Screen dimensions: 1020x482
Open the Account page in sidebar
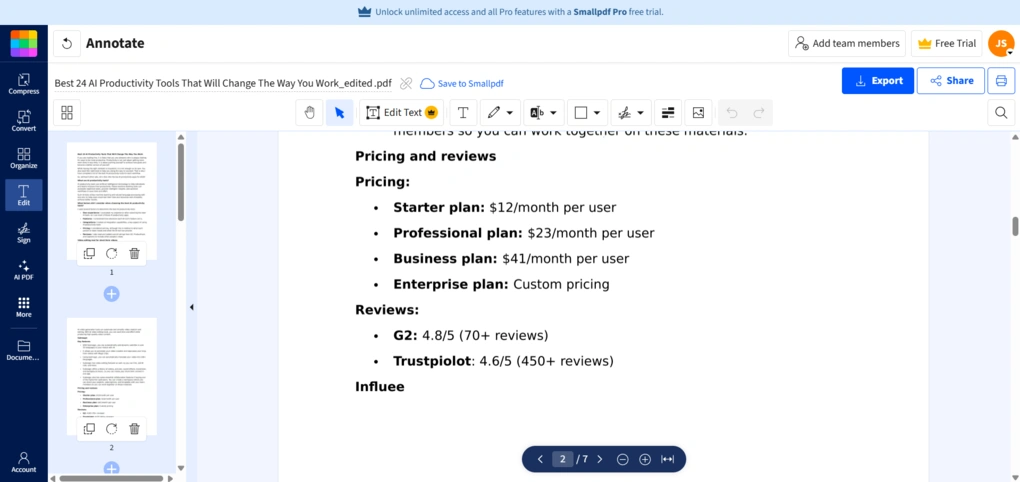tap(23, 462)
